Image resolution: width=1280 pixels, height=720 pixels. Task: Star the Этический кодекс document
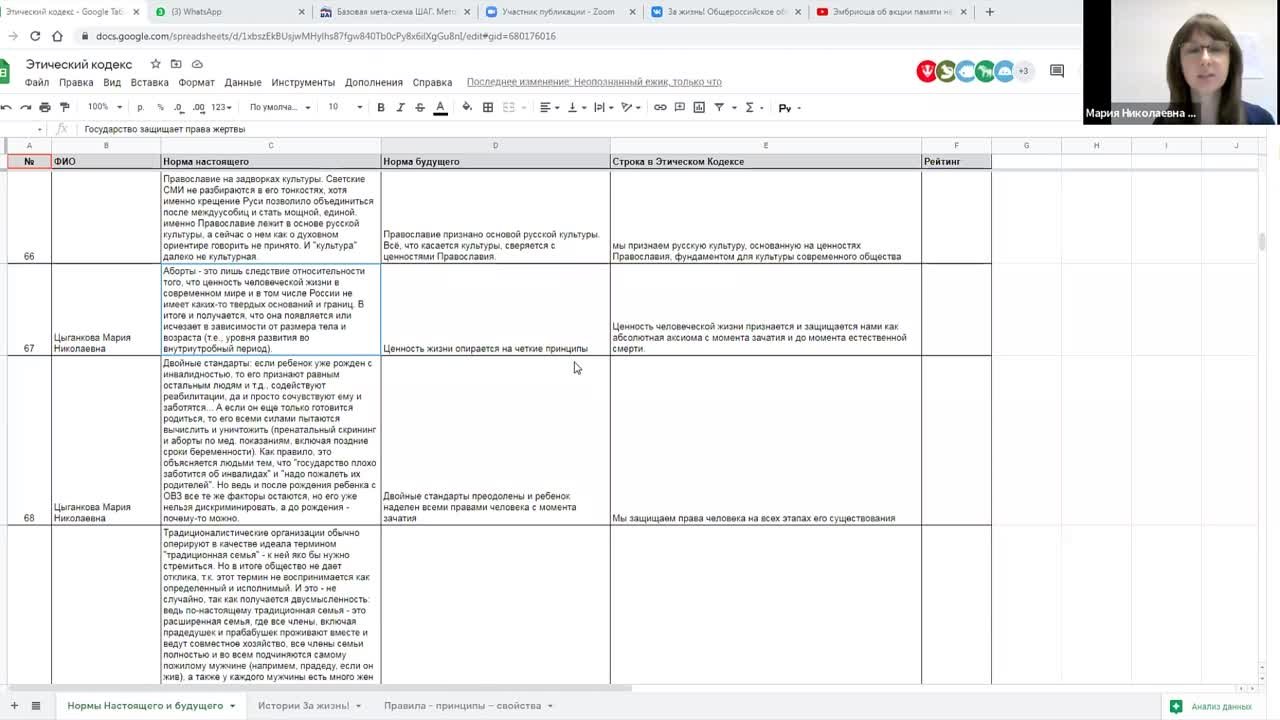155,64
